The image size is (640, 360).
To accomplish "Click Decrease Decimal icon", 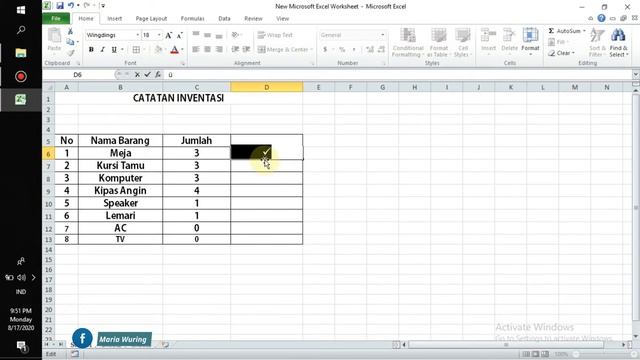I will tap(381, 49).
